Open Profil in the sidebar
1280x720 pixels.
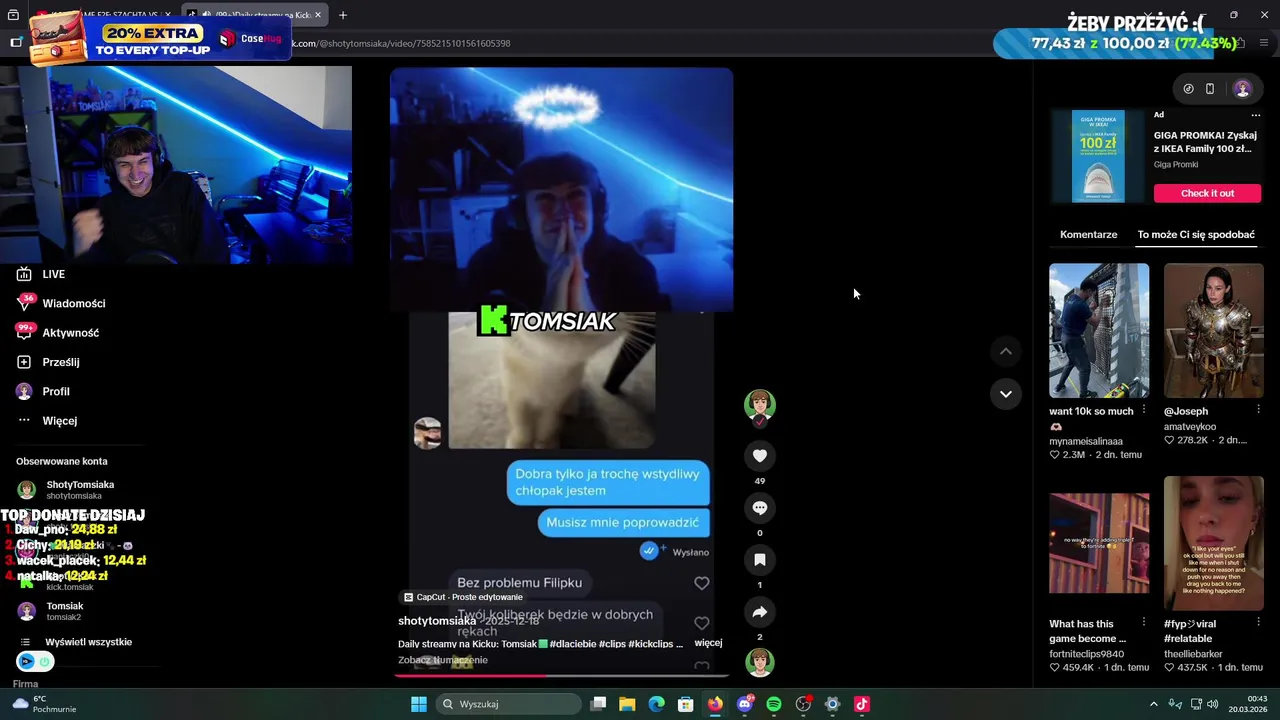(x=43, y=391)
